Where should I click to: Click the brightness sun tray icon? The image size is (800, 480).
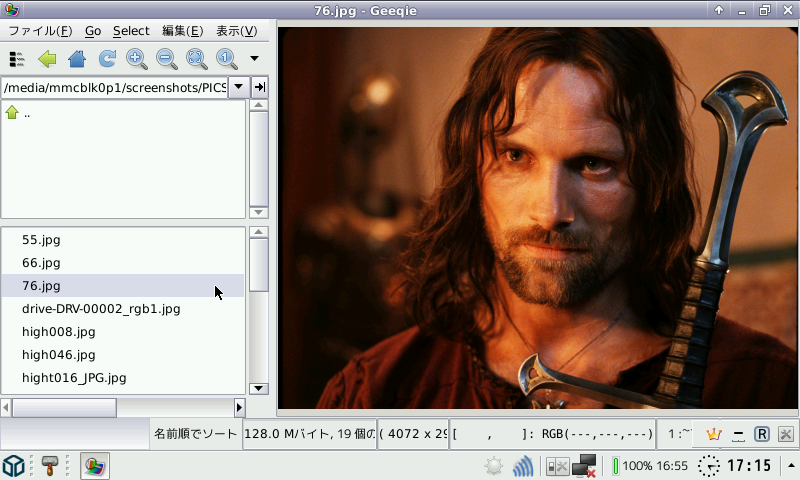point(494,466)
